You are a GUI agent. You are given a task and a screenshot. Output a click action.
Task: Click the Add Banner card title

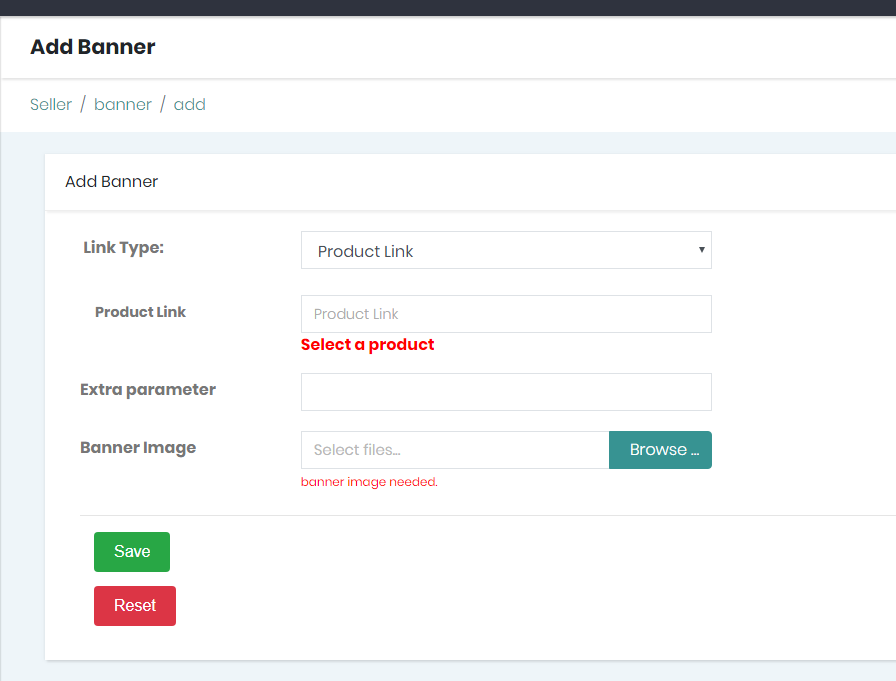pyautogui.click(x=111, y=182)
